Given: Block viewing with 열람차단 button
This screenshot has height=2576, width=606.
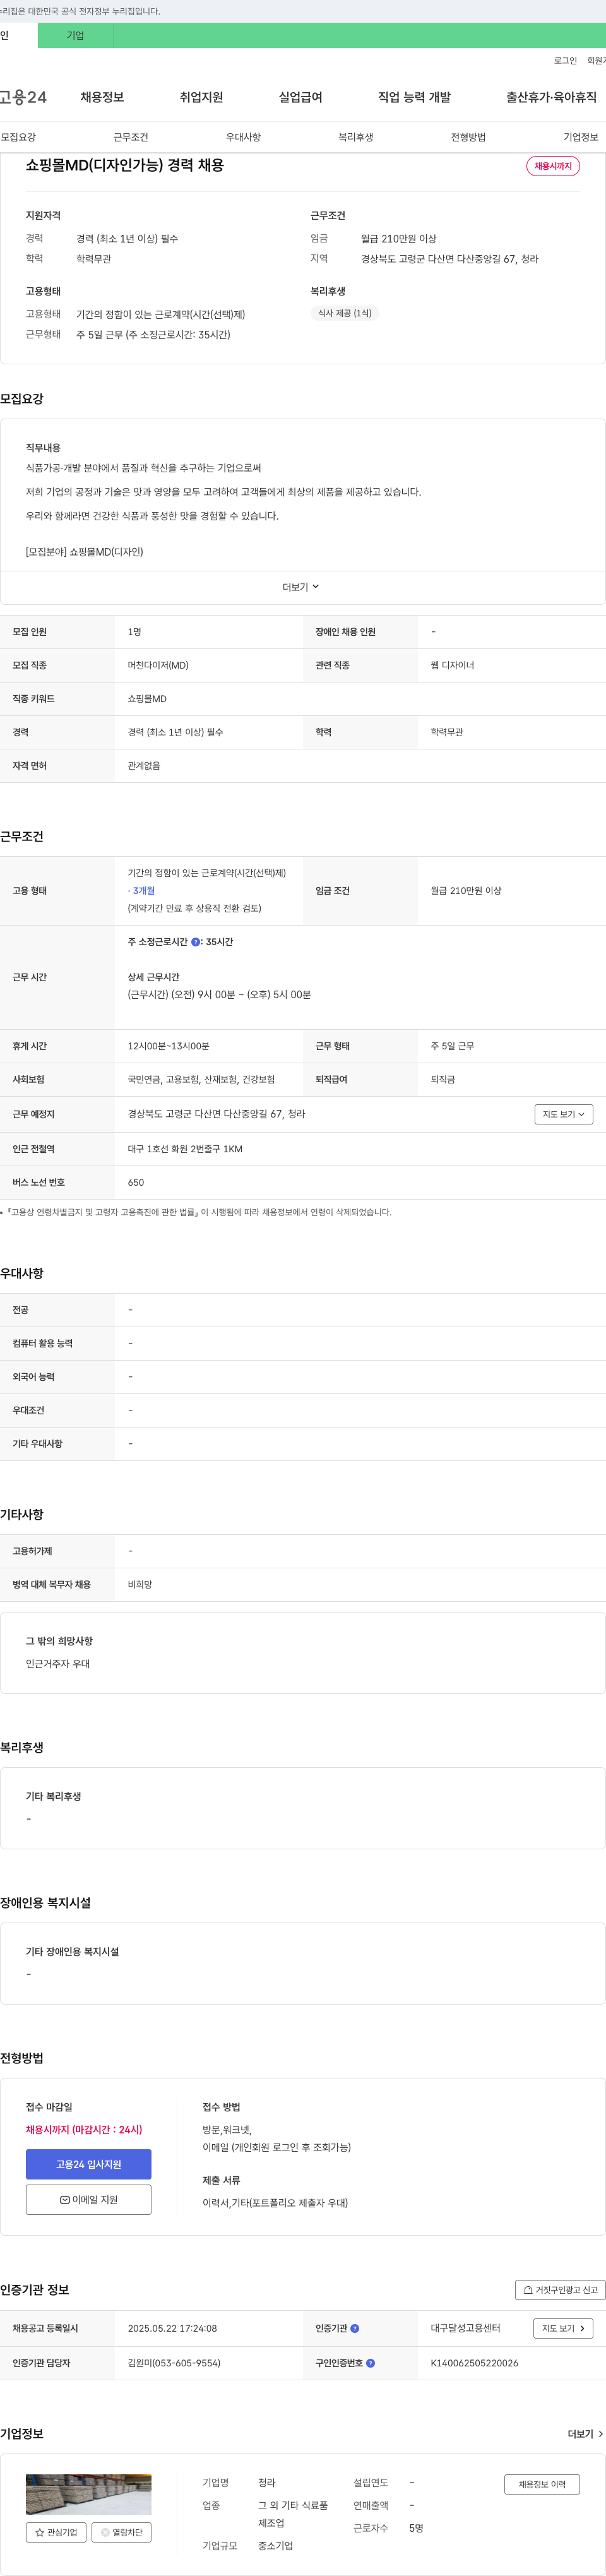Looking at the screenshot, I should [x=121, y=2533].
